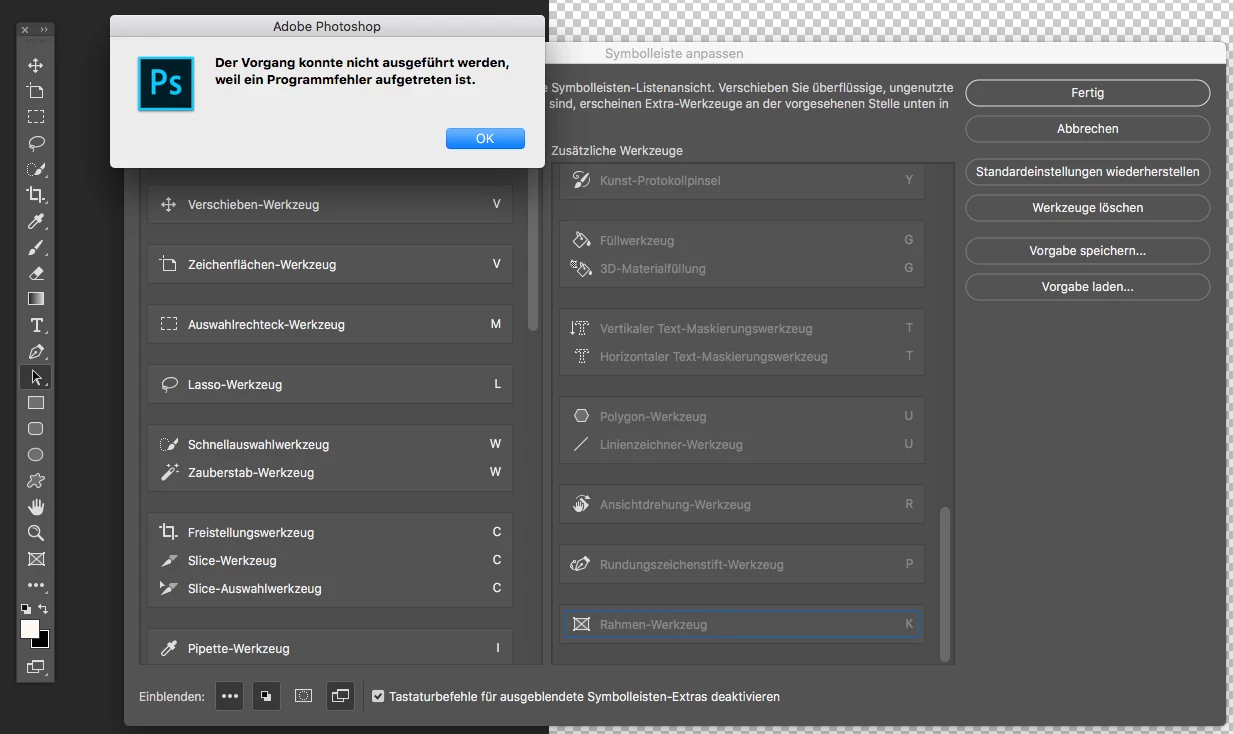Click the Fertig button
The width and height of the screenshot is (1233, 734).
[1088, 93]
